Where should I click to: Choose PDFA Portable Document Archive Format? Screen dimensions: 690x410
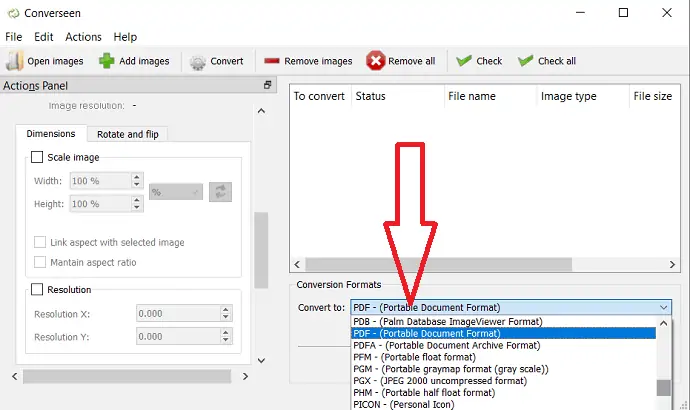pyautogui.click(x=503, y=345)
